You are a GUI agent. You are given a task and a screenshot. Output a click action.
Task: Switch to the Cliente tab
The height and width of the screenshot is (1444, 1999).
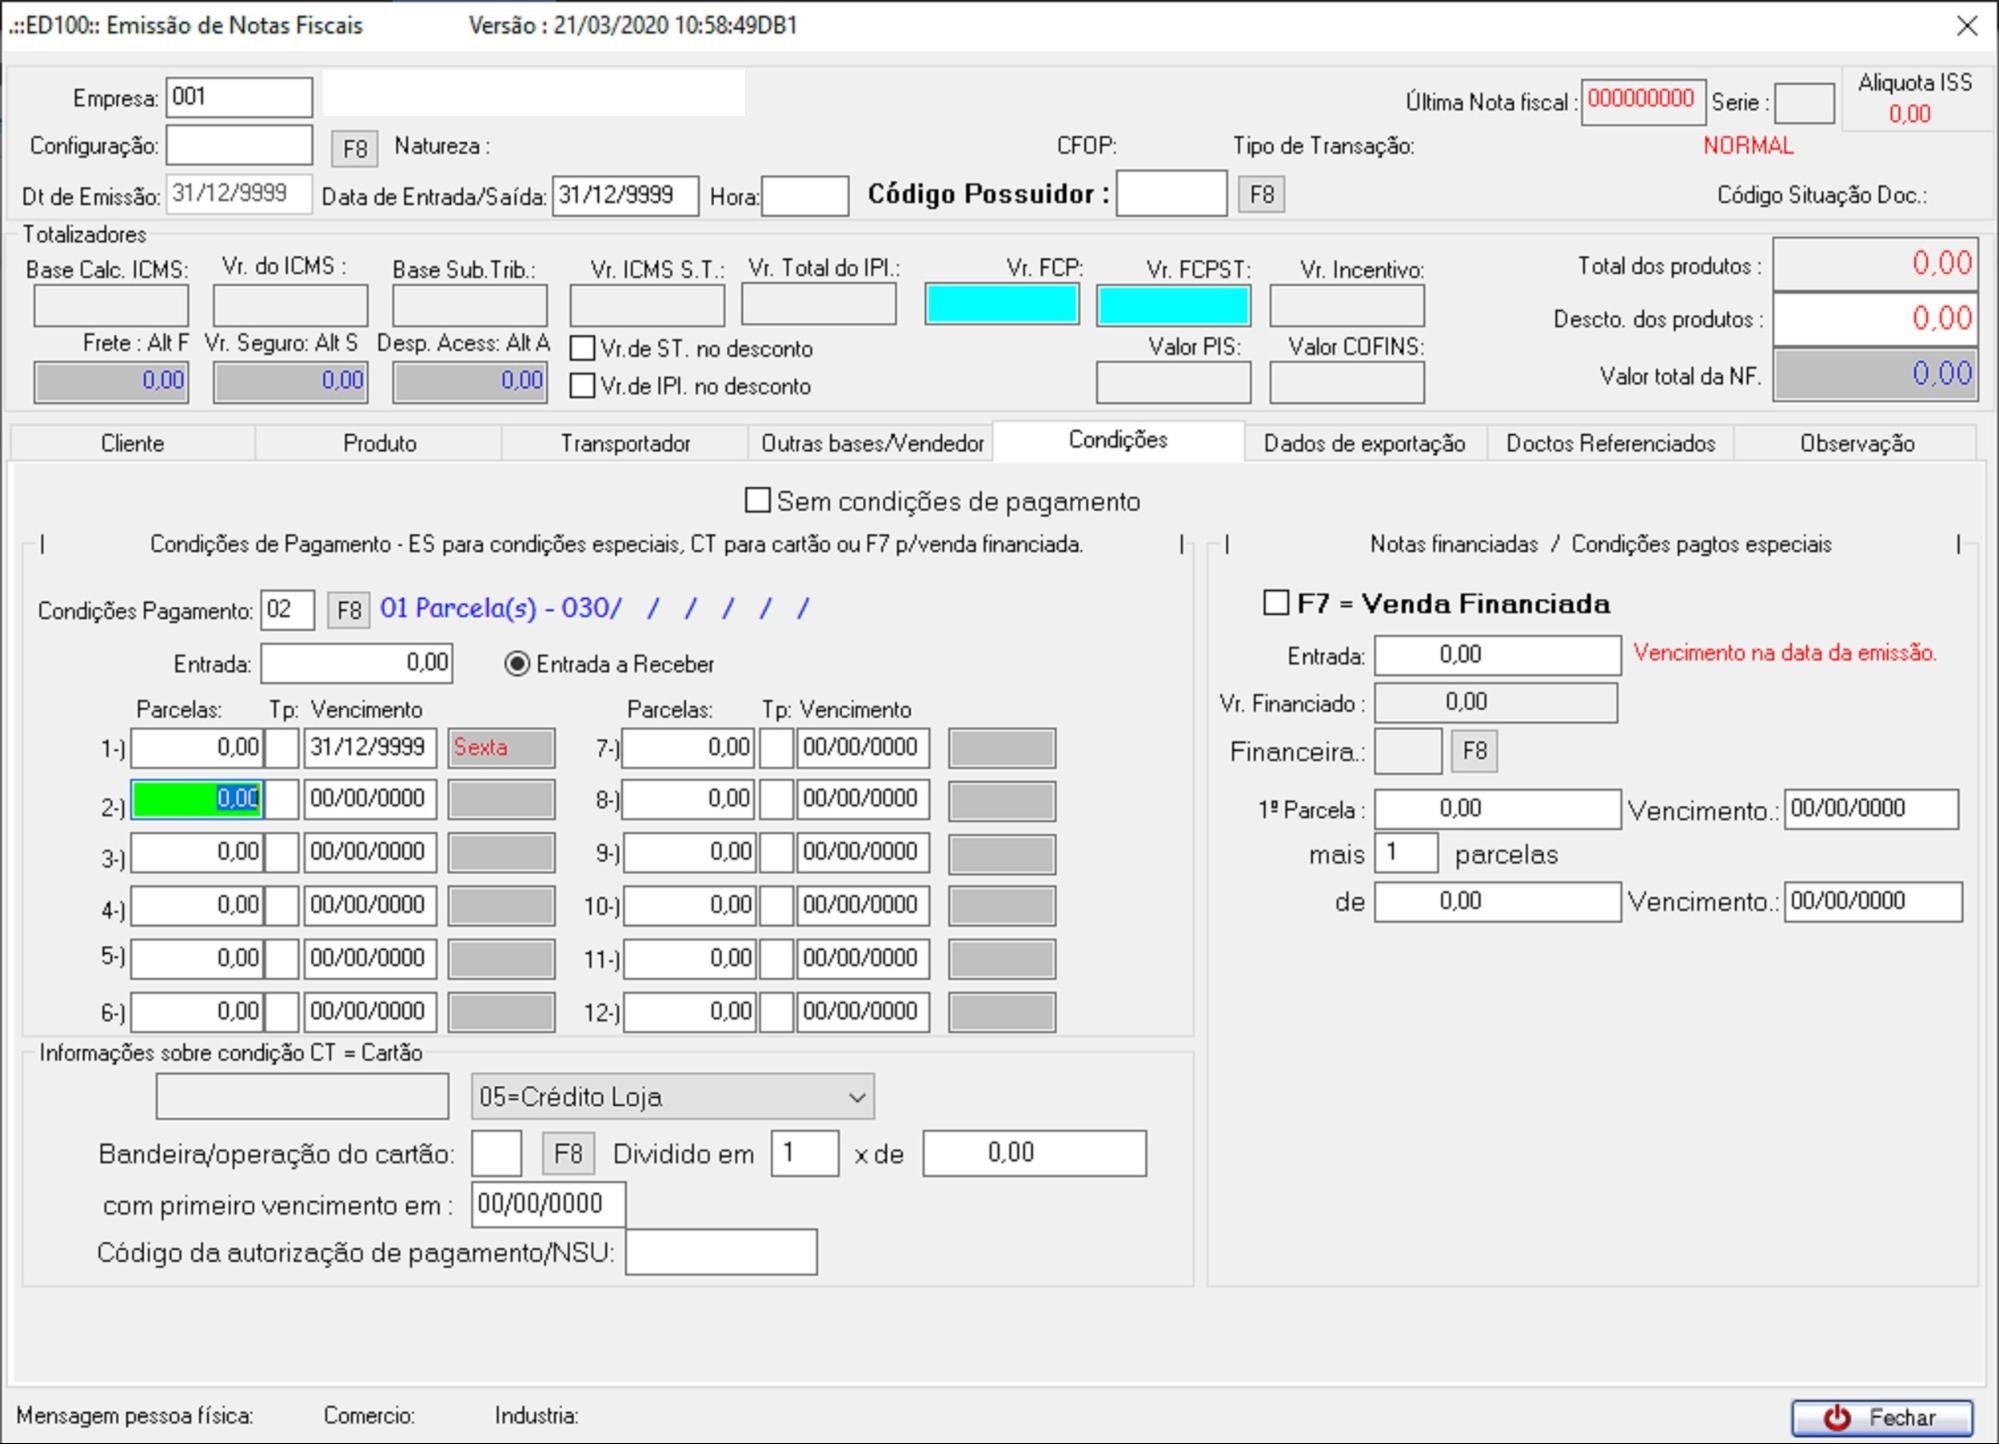[x=132, y=443]
